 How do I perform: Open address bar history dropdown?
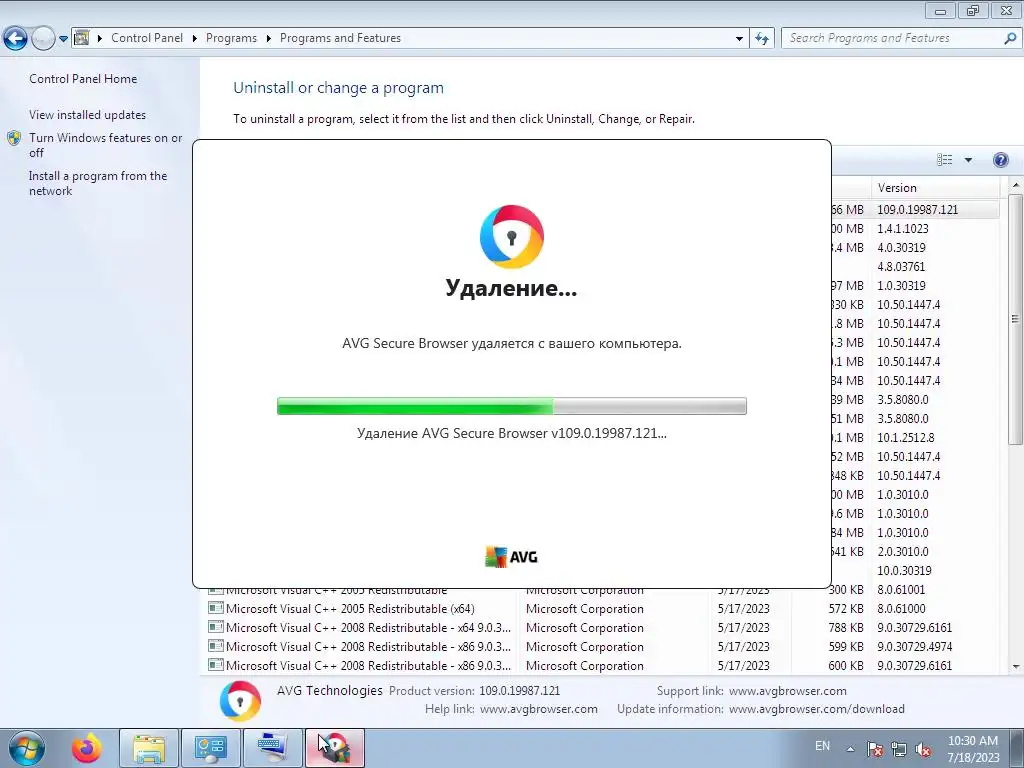coord(739,39)
